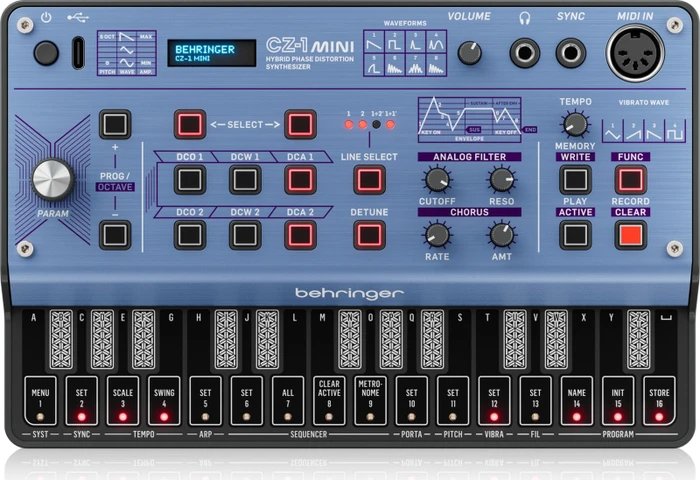Click SET step button 2 under SYNC
The height and width of the screenshot is (480, 700).
coord(82,401)
